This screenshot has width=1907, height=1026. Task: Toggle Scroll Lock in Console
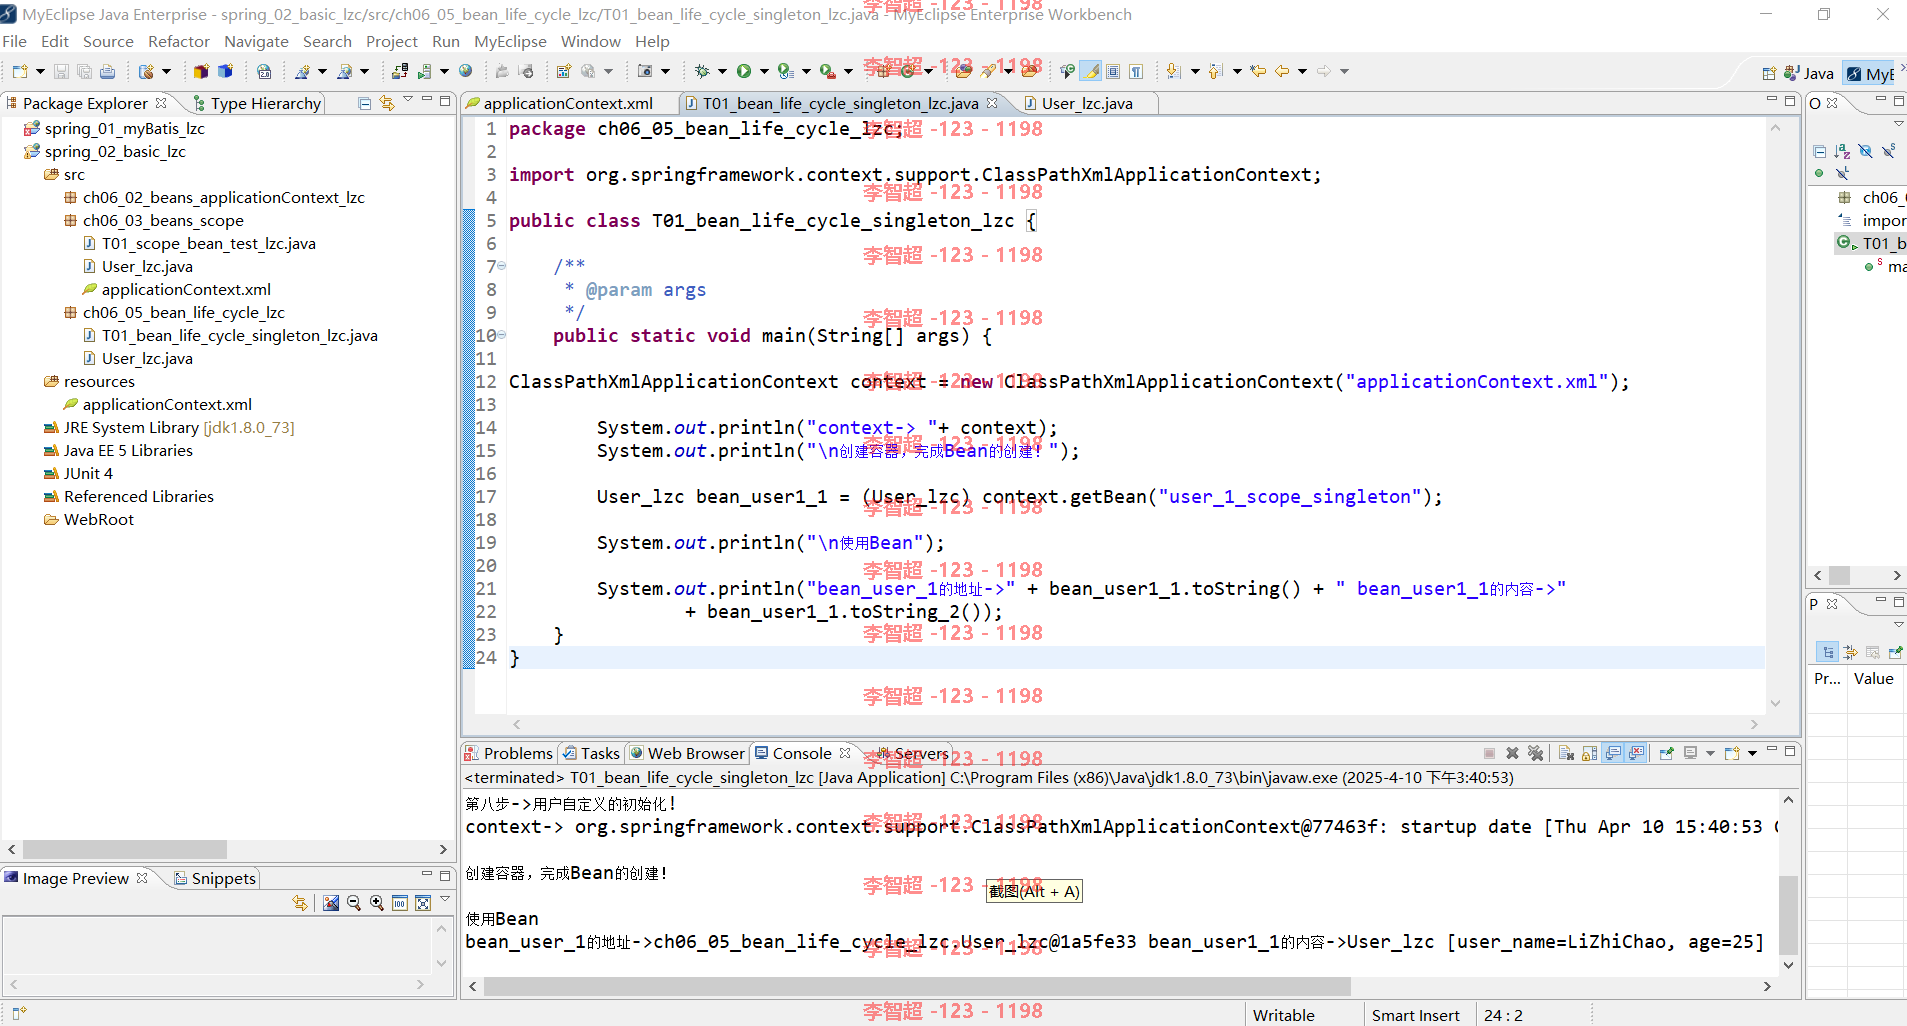pos(1589,753)
